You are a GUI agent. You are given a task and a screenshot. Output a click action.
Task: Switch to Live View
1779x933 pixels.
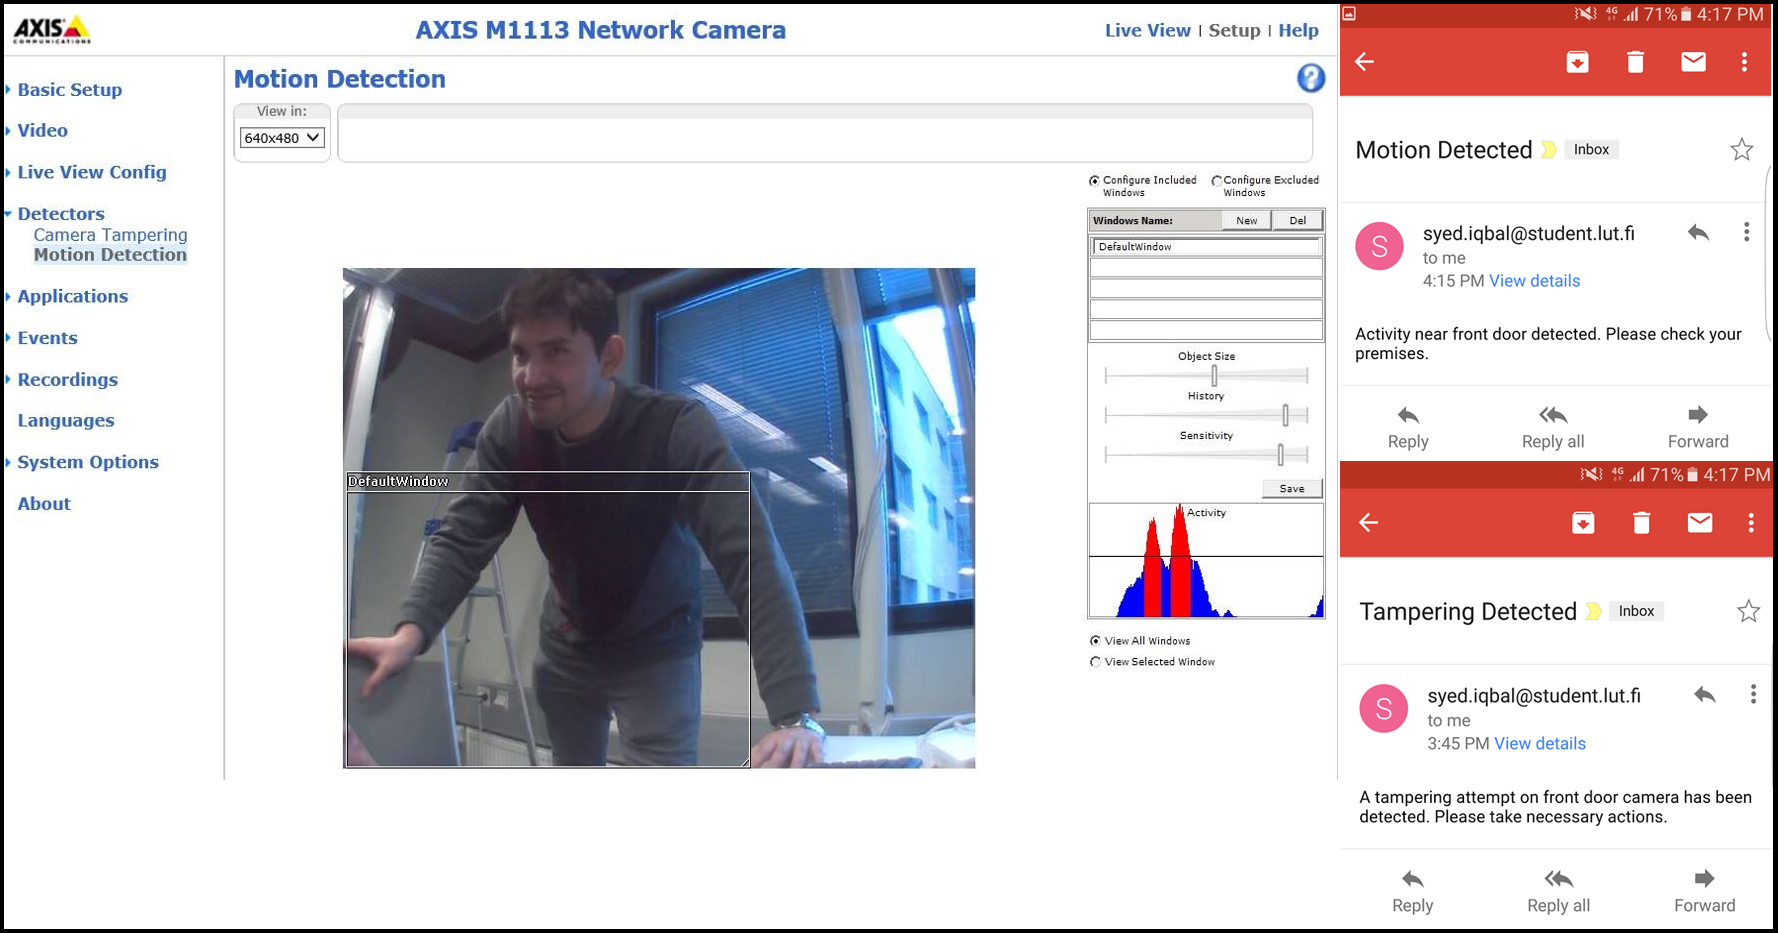(x=1147, y=30)
